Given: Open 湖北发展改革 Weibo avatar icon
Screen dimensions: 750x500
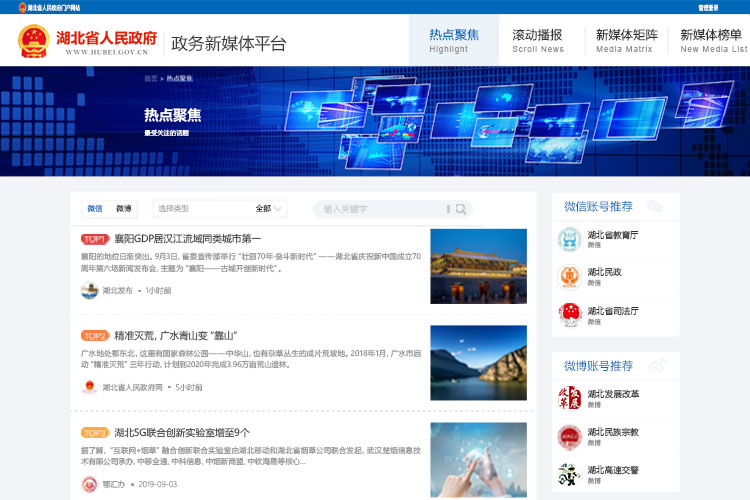Looking at the screenshot, I should click(x=569, y=398).
